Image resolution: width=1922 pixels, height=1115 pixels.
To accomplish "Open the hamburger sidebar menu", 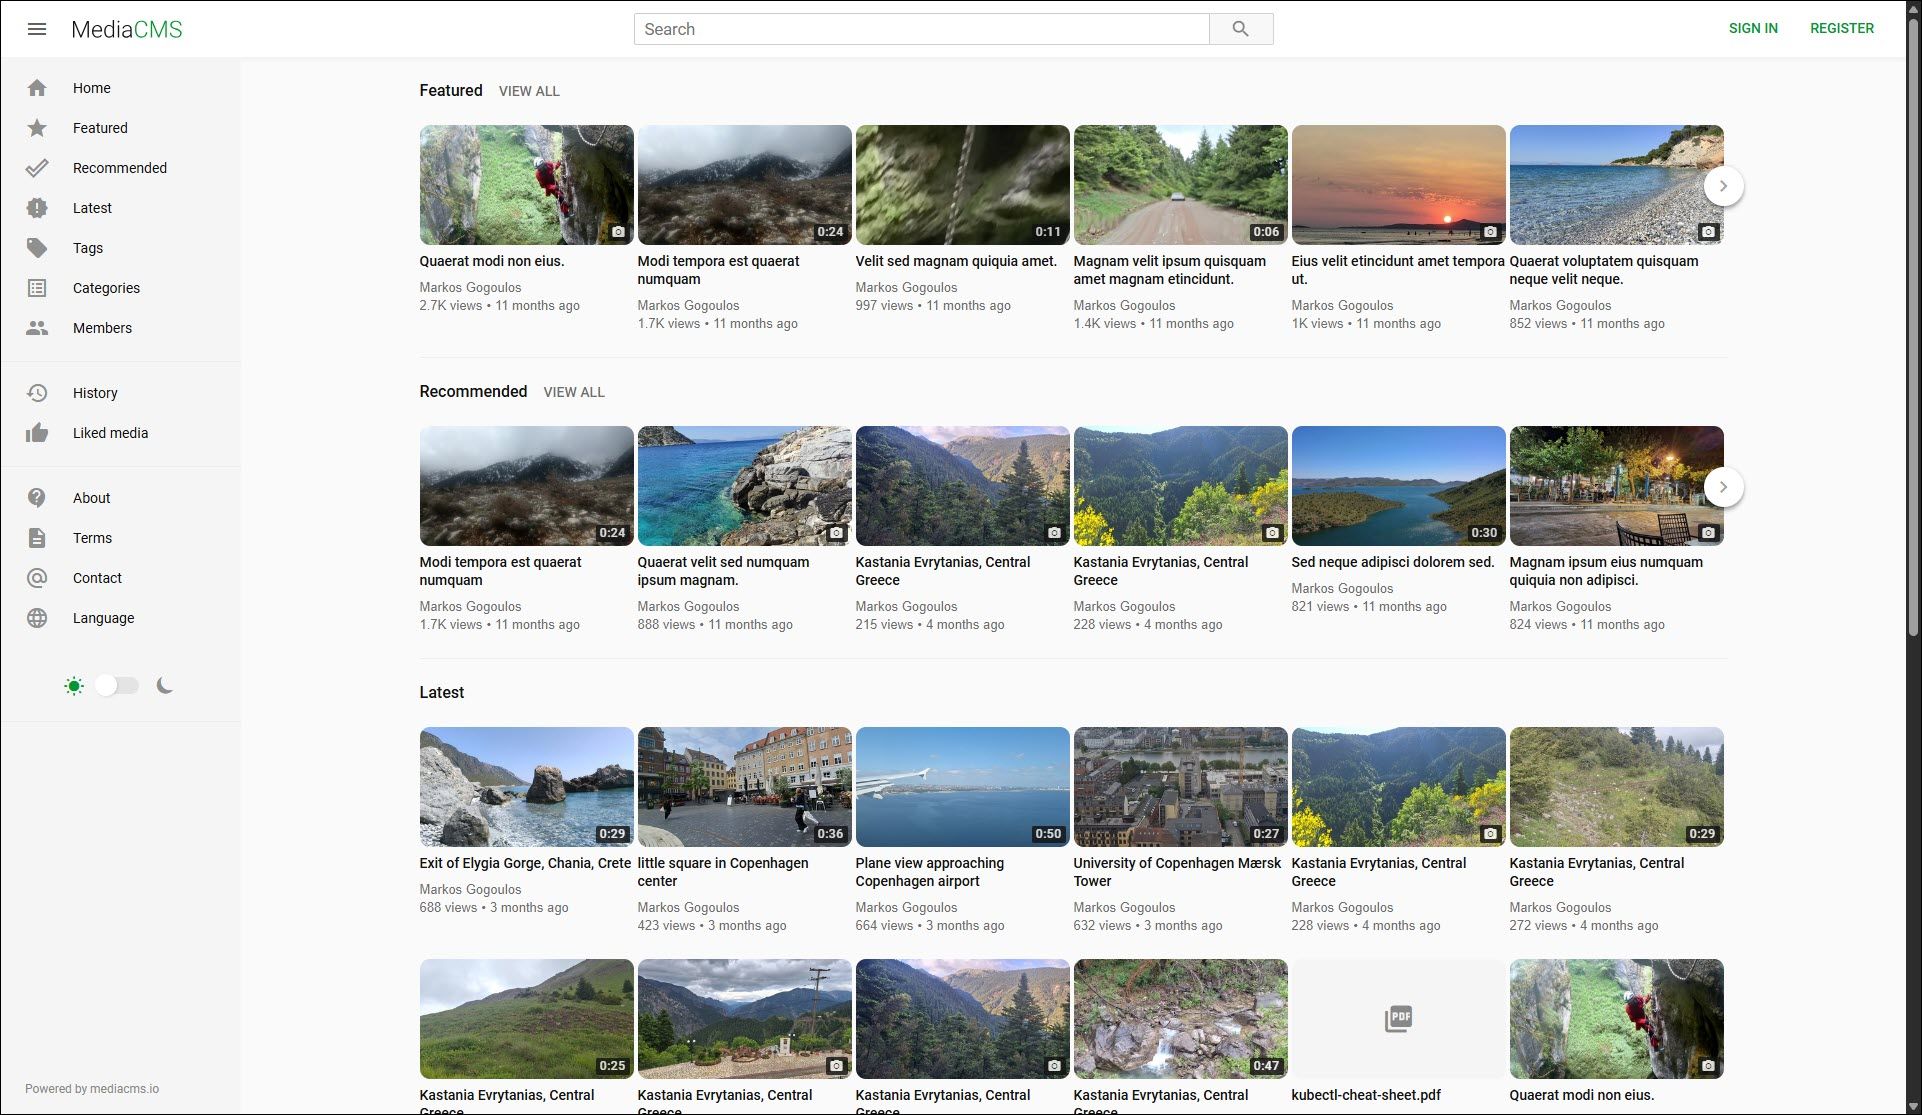I will point(37,29).
